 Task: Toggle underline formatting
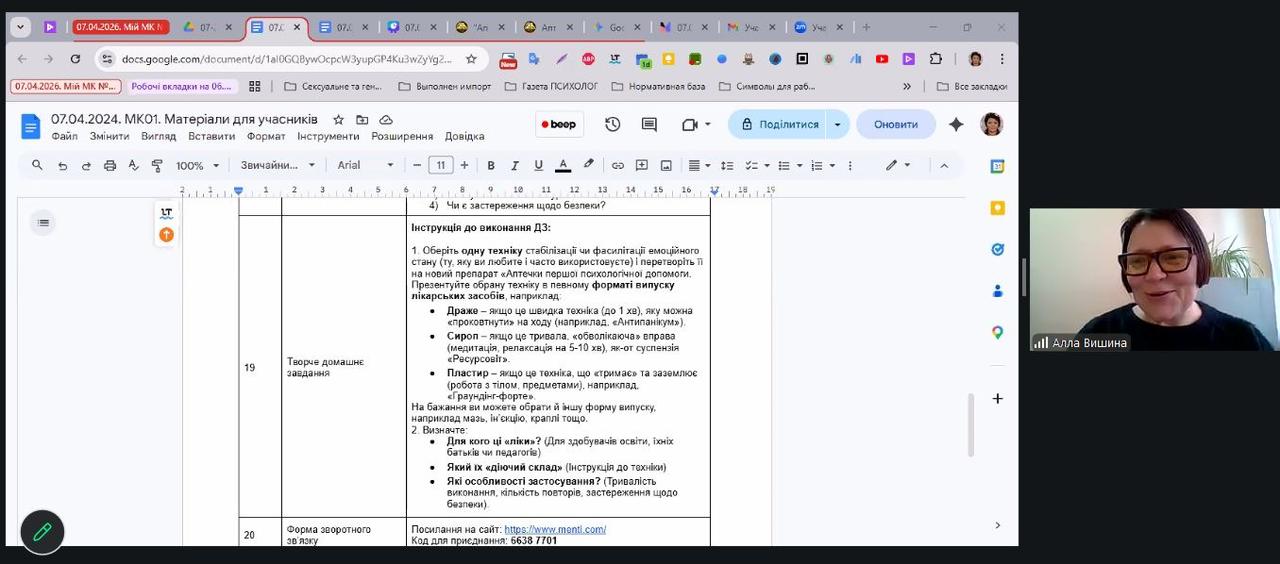pos(539,166)
